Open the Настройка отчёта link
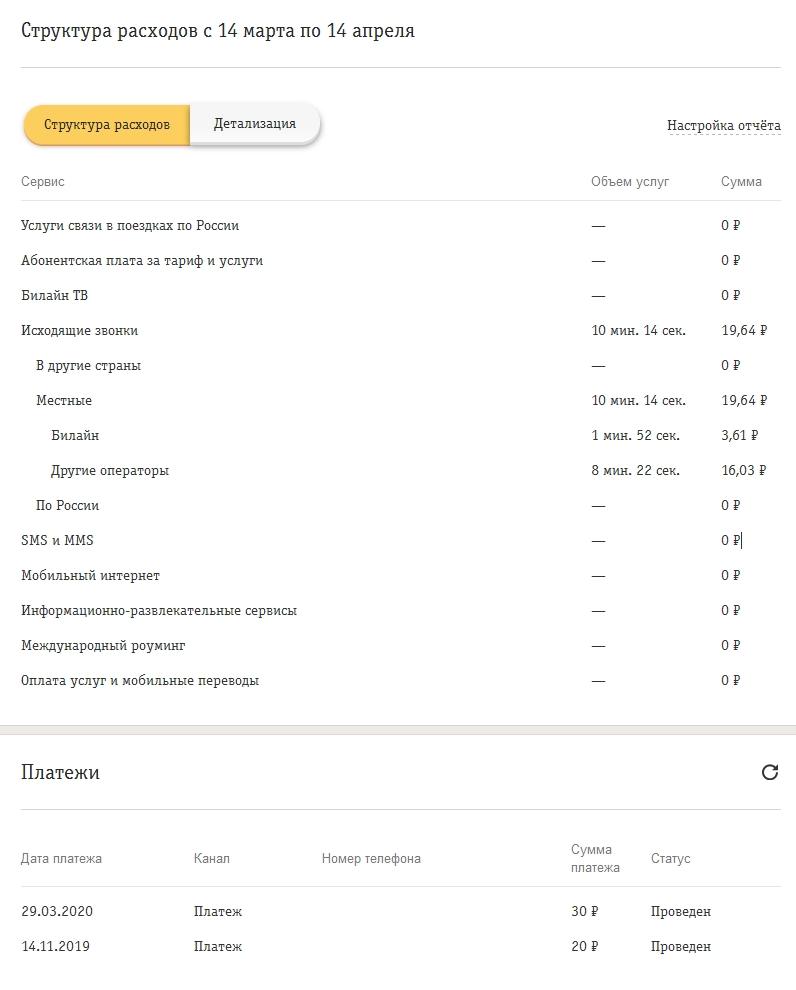Image resolution: width=796 pixels, height=990 pixels. [x=723, y=126]
